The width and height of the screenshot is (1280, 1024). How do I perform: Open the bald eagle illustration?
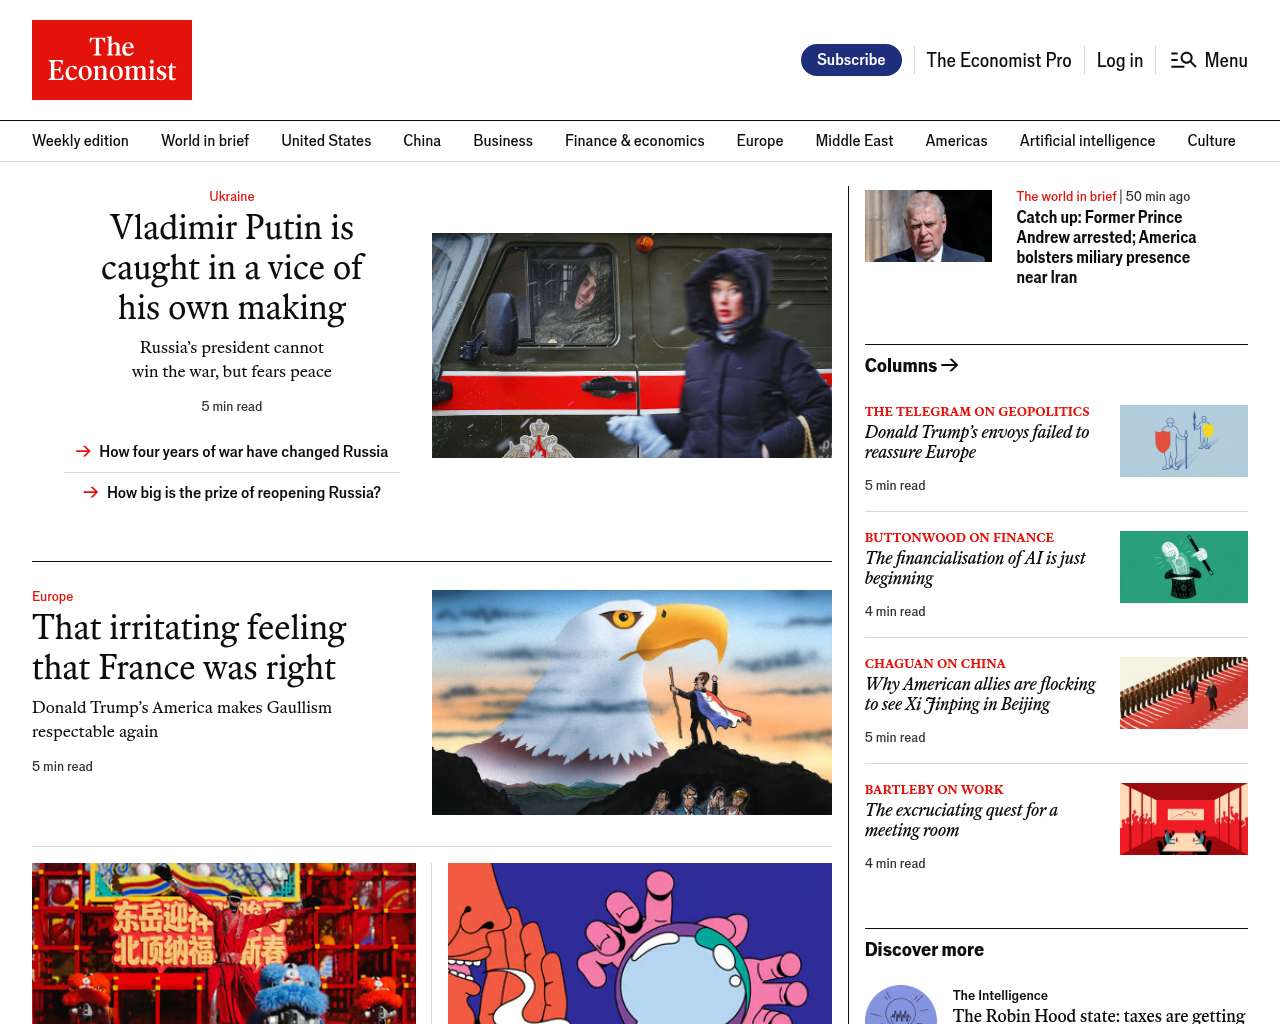[632, 702]
